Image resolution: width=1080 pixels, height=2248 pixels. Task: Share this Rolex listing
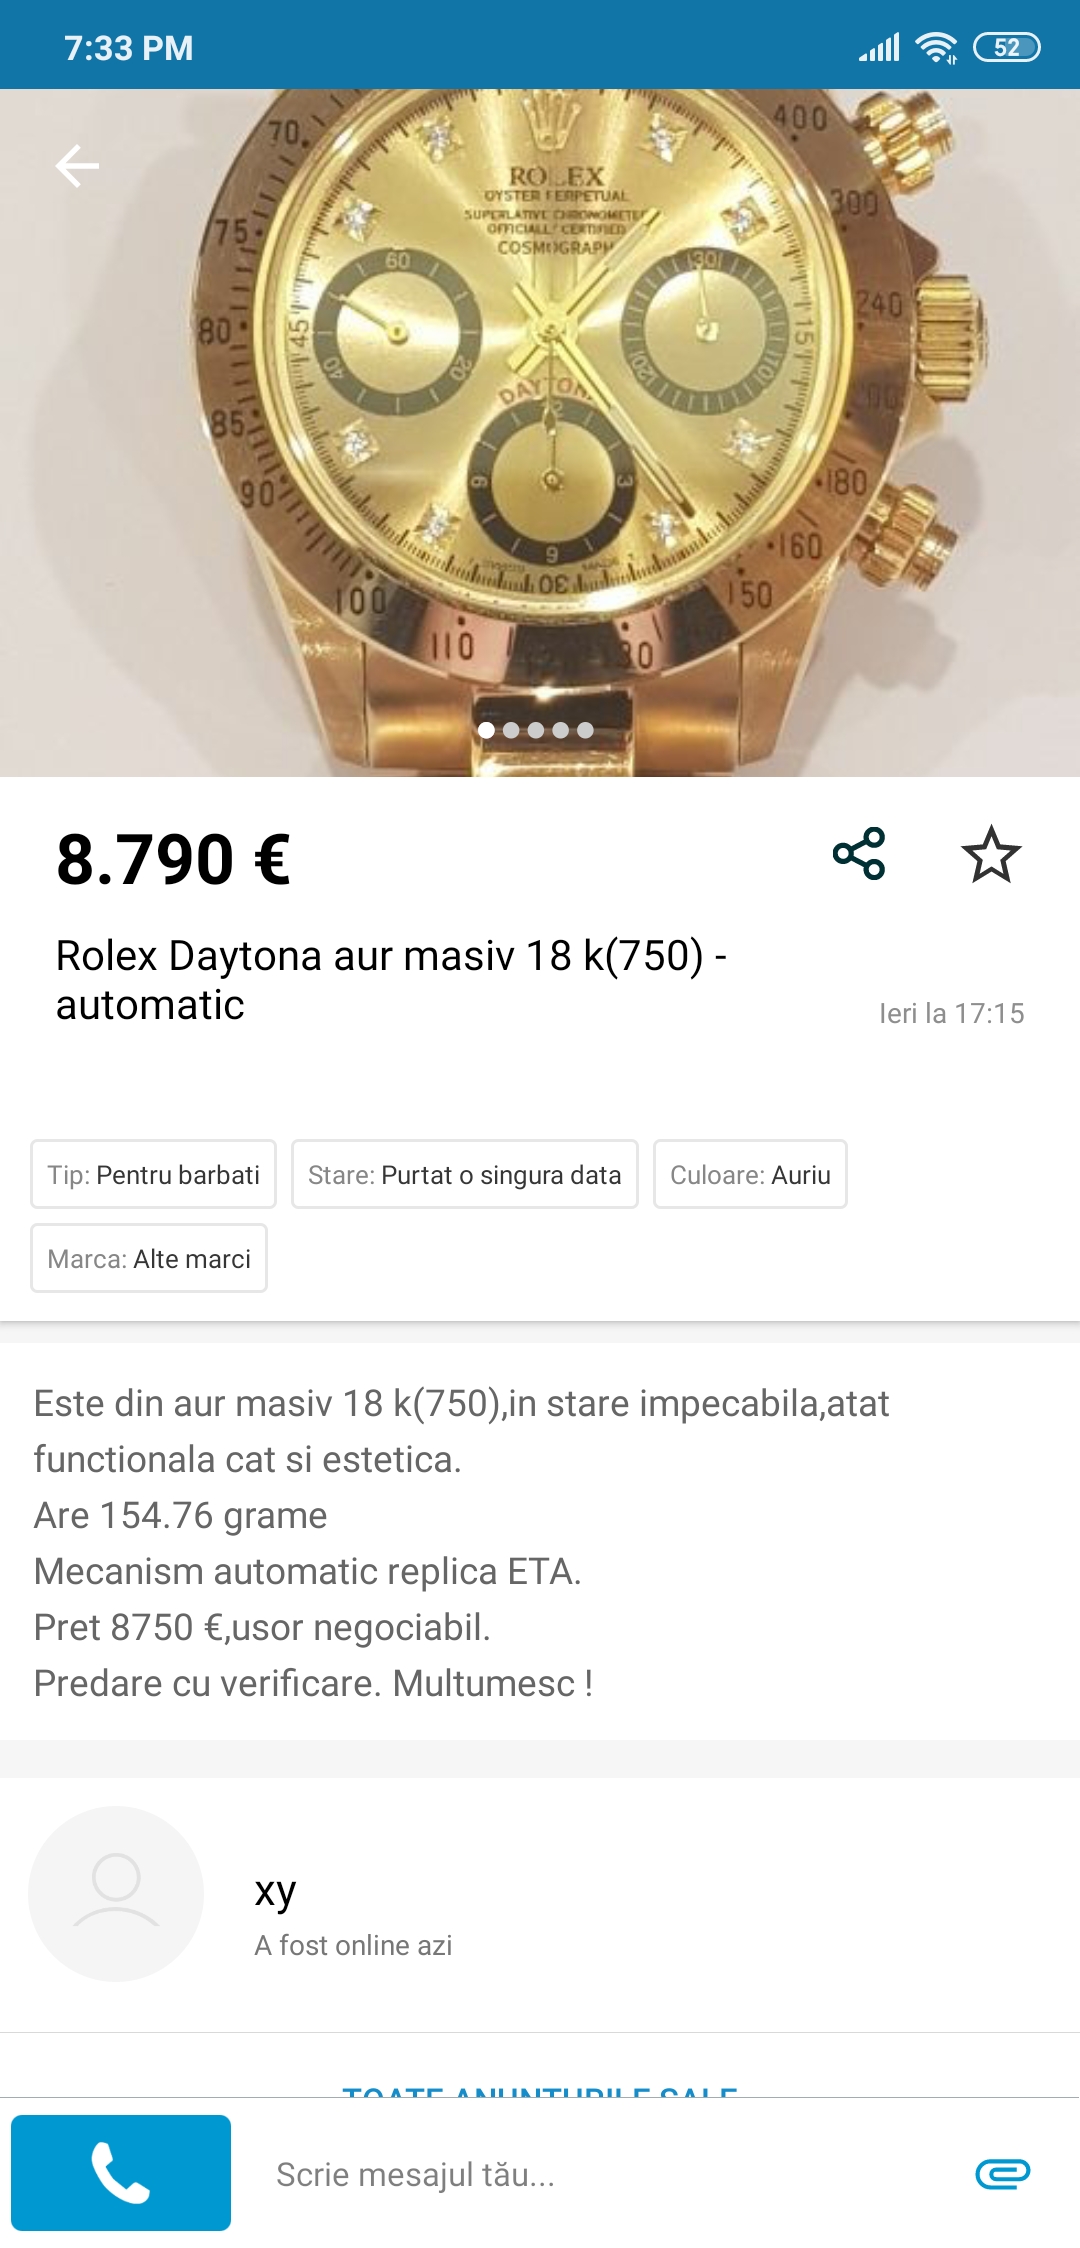coord(859,854)
